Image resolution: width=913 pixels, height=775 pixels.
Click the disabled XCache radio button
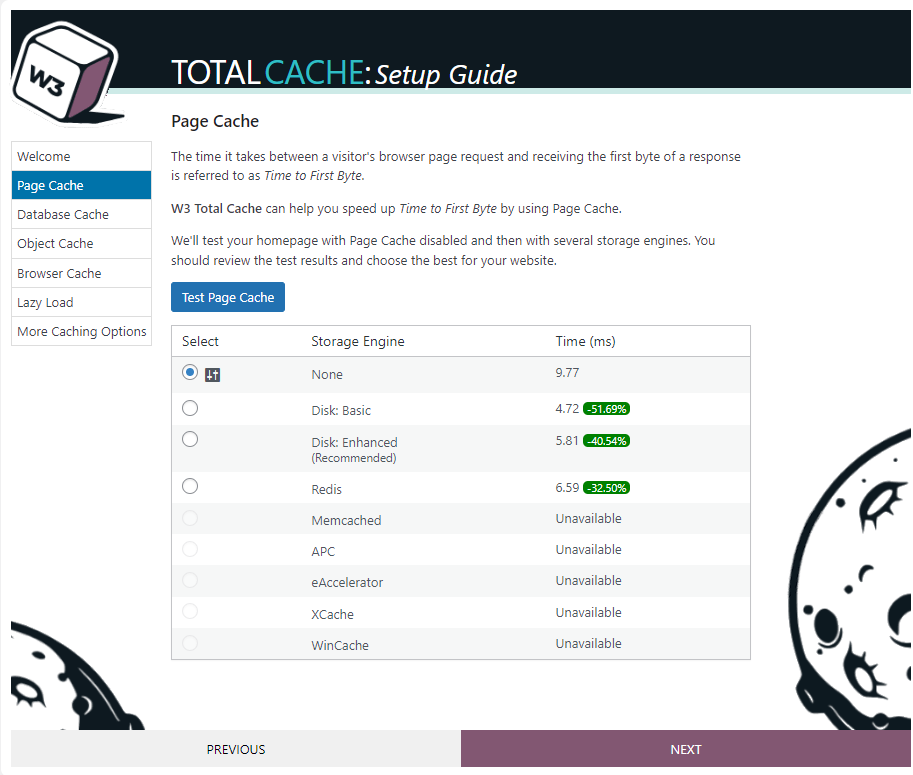(x=190, y=611)
